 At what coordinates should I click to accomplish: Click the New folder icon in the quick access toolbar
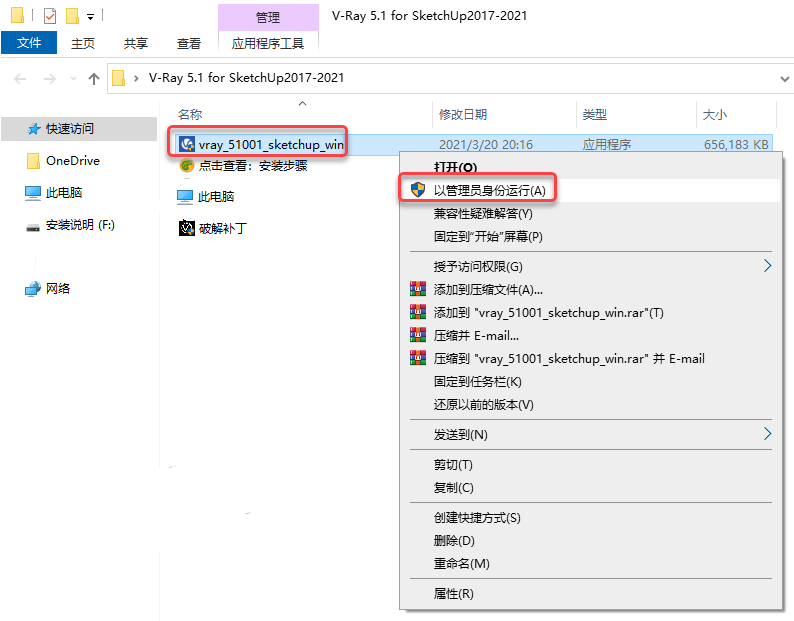coord(72,16)
